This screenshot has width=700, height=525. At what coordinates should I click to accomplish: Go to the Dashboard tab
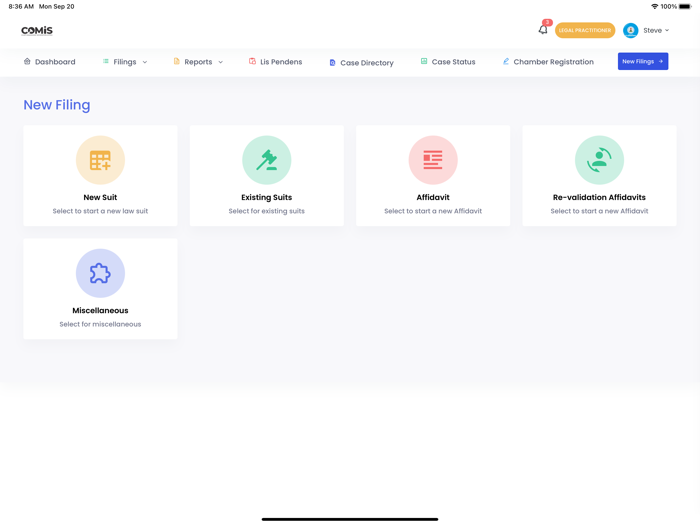[x=50, y=62]
